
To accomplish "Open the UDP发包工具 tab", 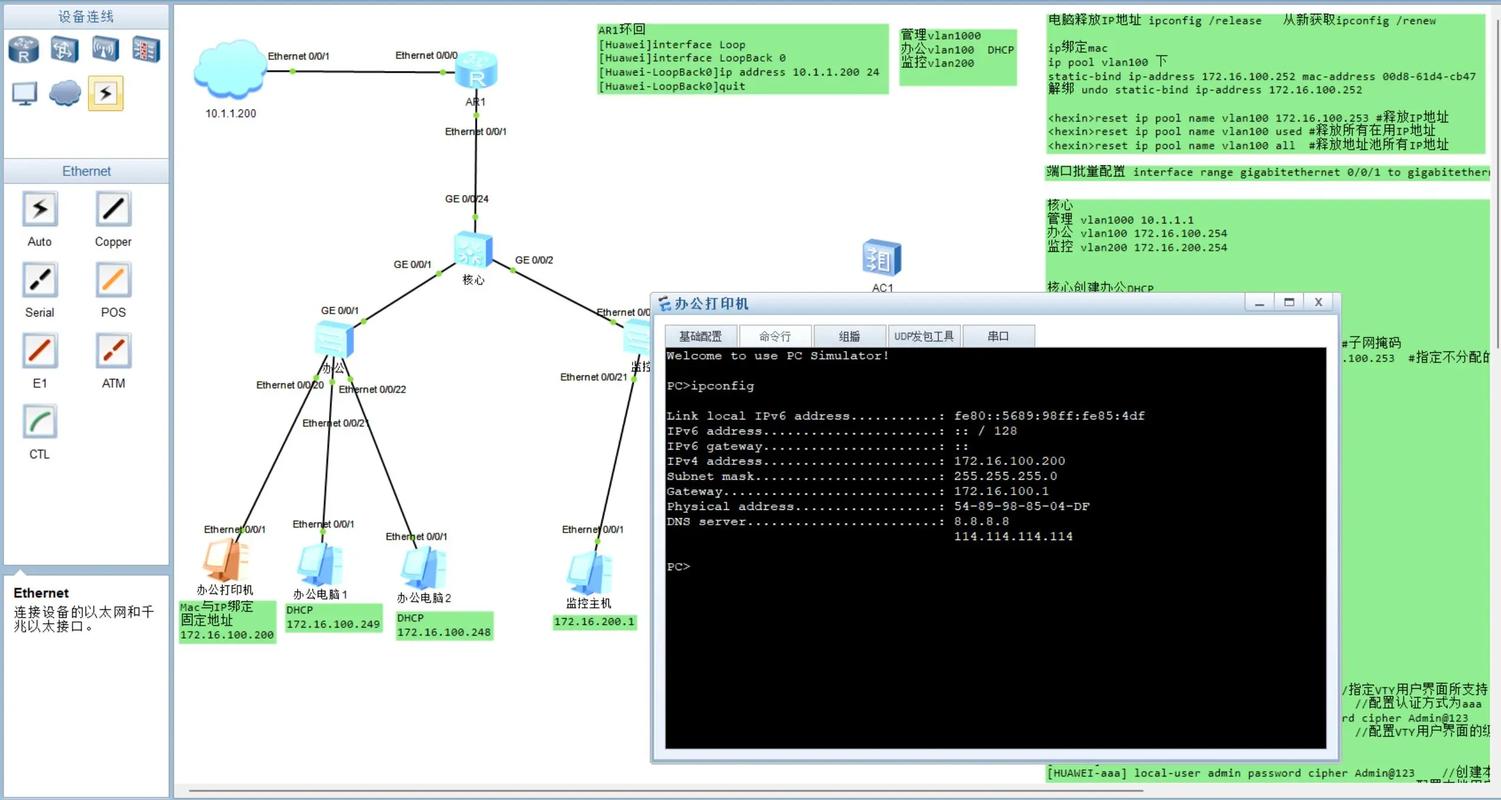I will [924, 337].
